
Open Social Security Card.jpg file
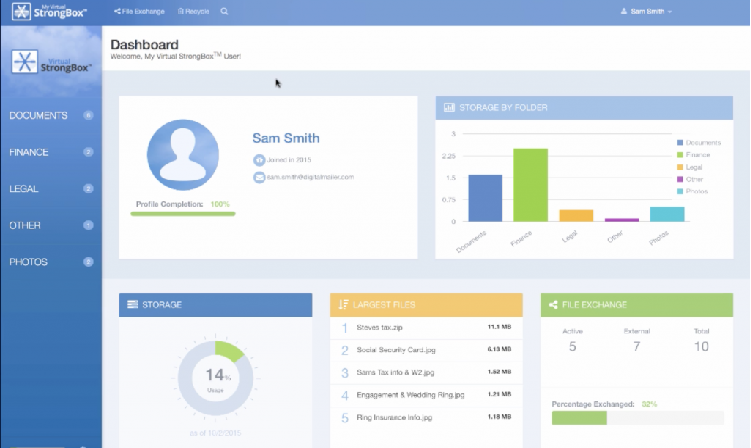pyautogui.click(x=396, y=350)
